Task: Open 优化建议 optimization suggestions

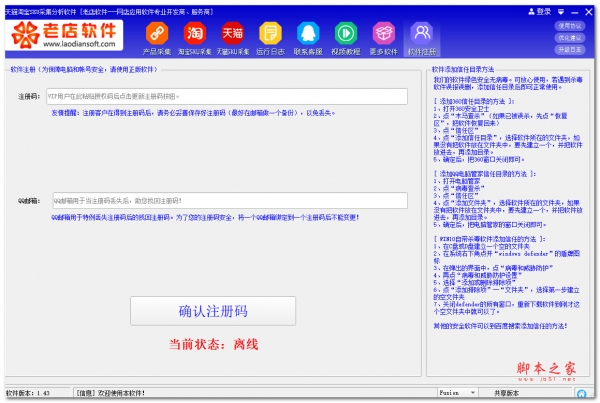Action: (570, 38)
